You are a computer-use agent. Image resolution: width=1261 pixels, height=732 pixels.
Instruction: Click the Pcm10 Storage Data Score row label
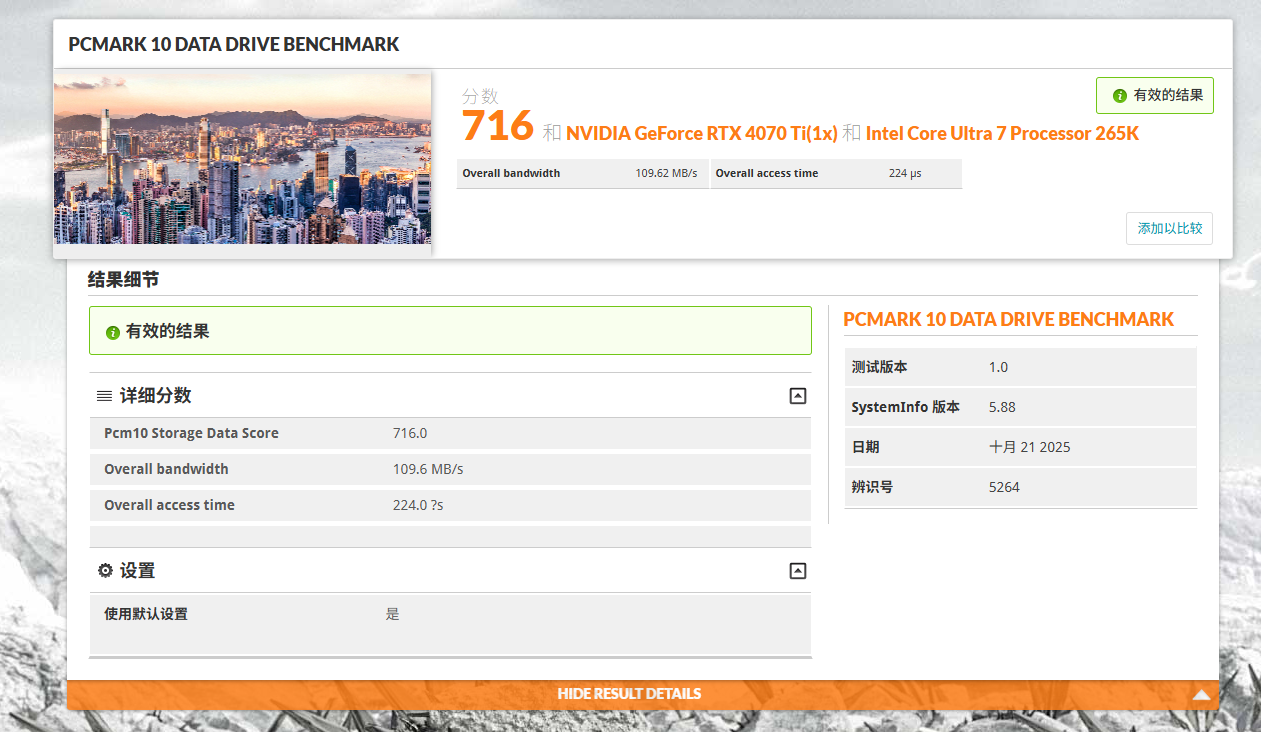(191, 433)
